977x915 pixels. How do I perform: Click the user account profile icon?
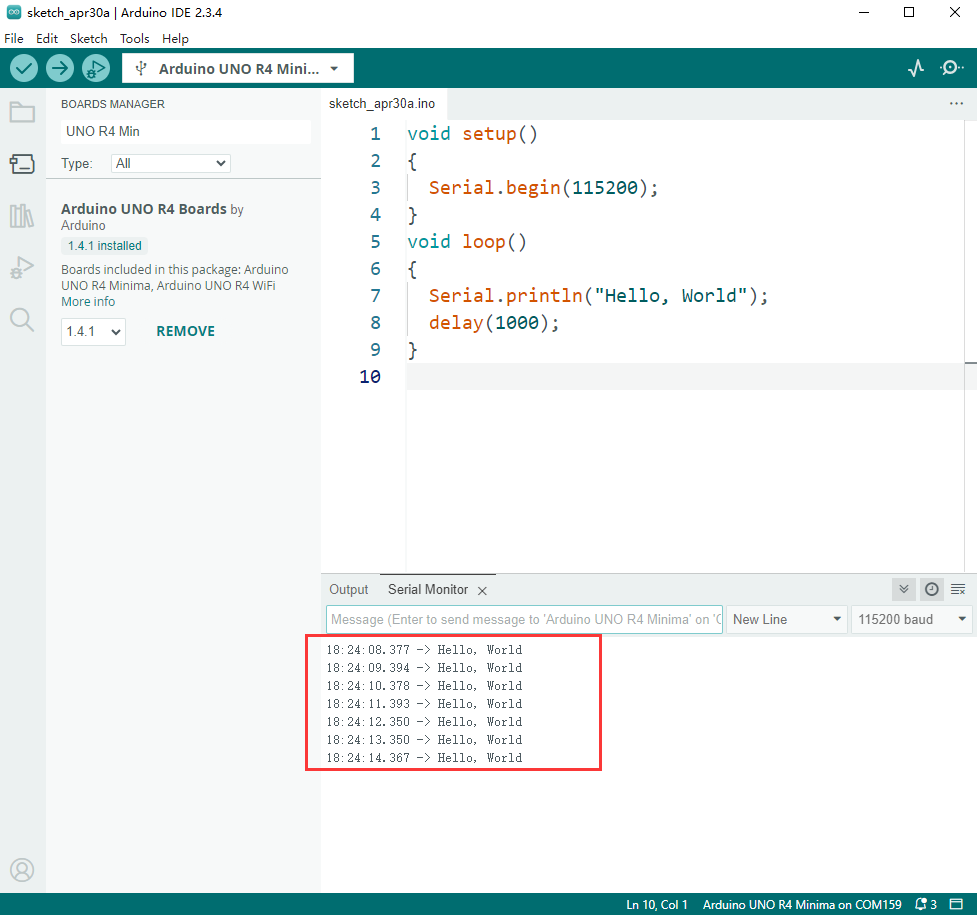[22, 870]
